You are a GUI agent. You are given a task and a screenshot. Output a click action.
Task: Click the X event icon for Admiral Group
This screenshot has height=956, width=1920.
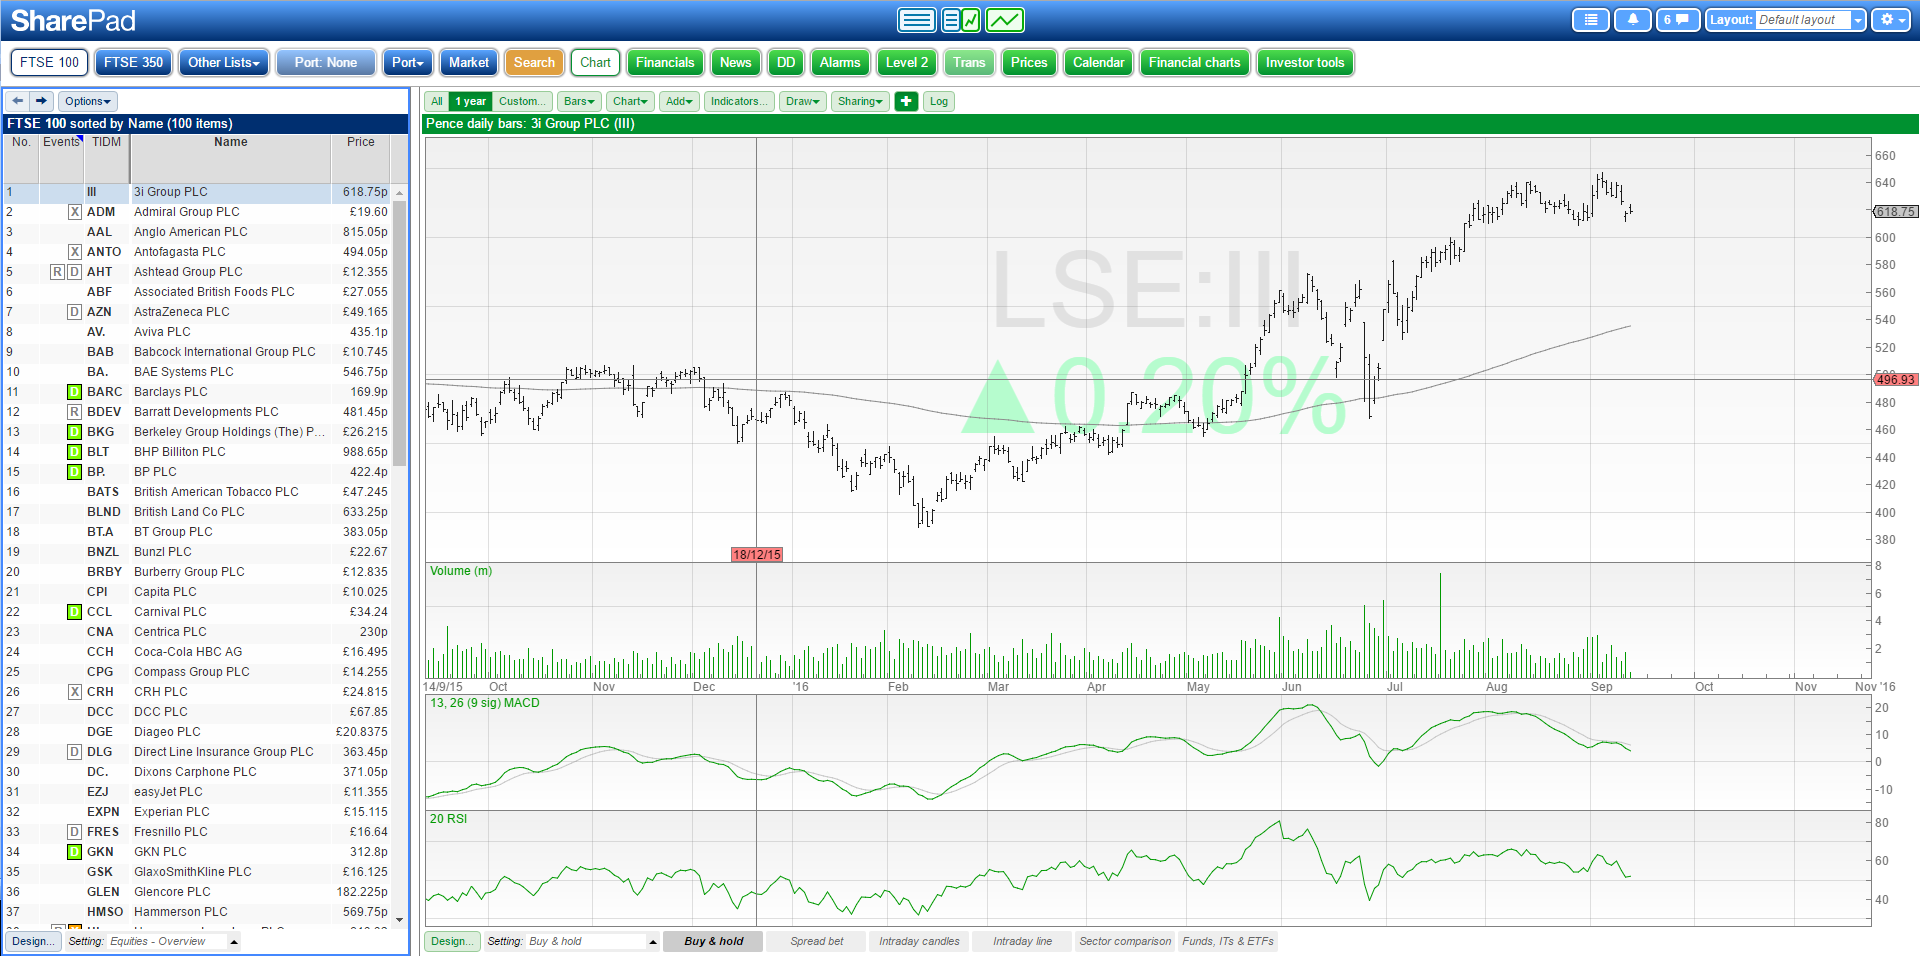tap(74, 212)
